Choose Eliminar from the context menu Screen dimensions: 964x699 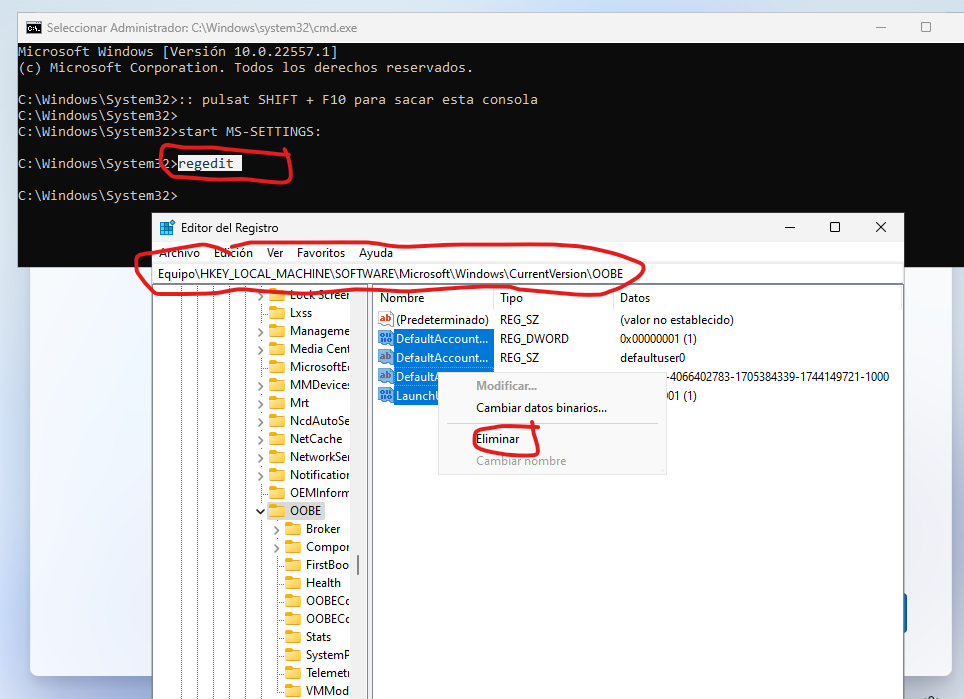(x=497, y=439)
